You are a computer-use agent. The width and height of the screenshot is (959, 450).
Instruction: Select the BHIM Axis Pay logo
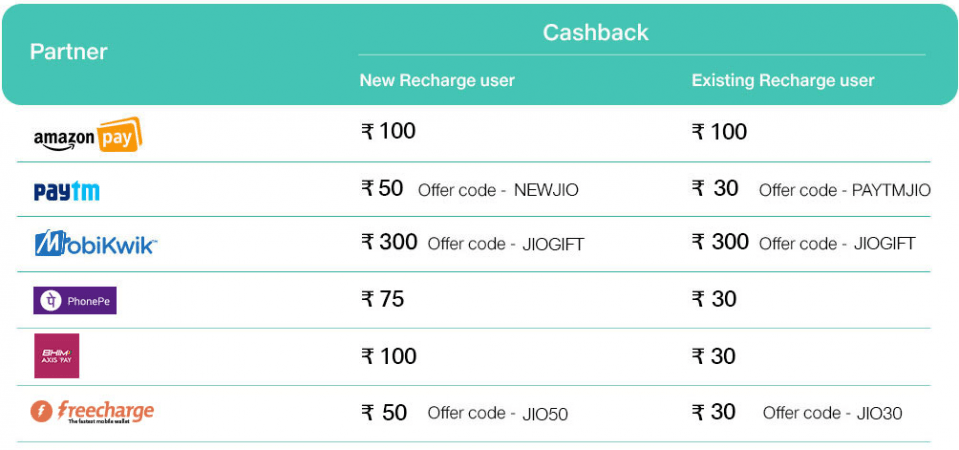pos(57,356)
